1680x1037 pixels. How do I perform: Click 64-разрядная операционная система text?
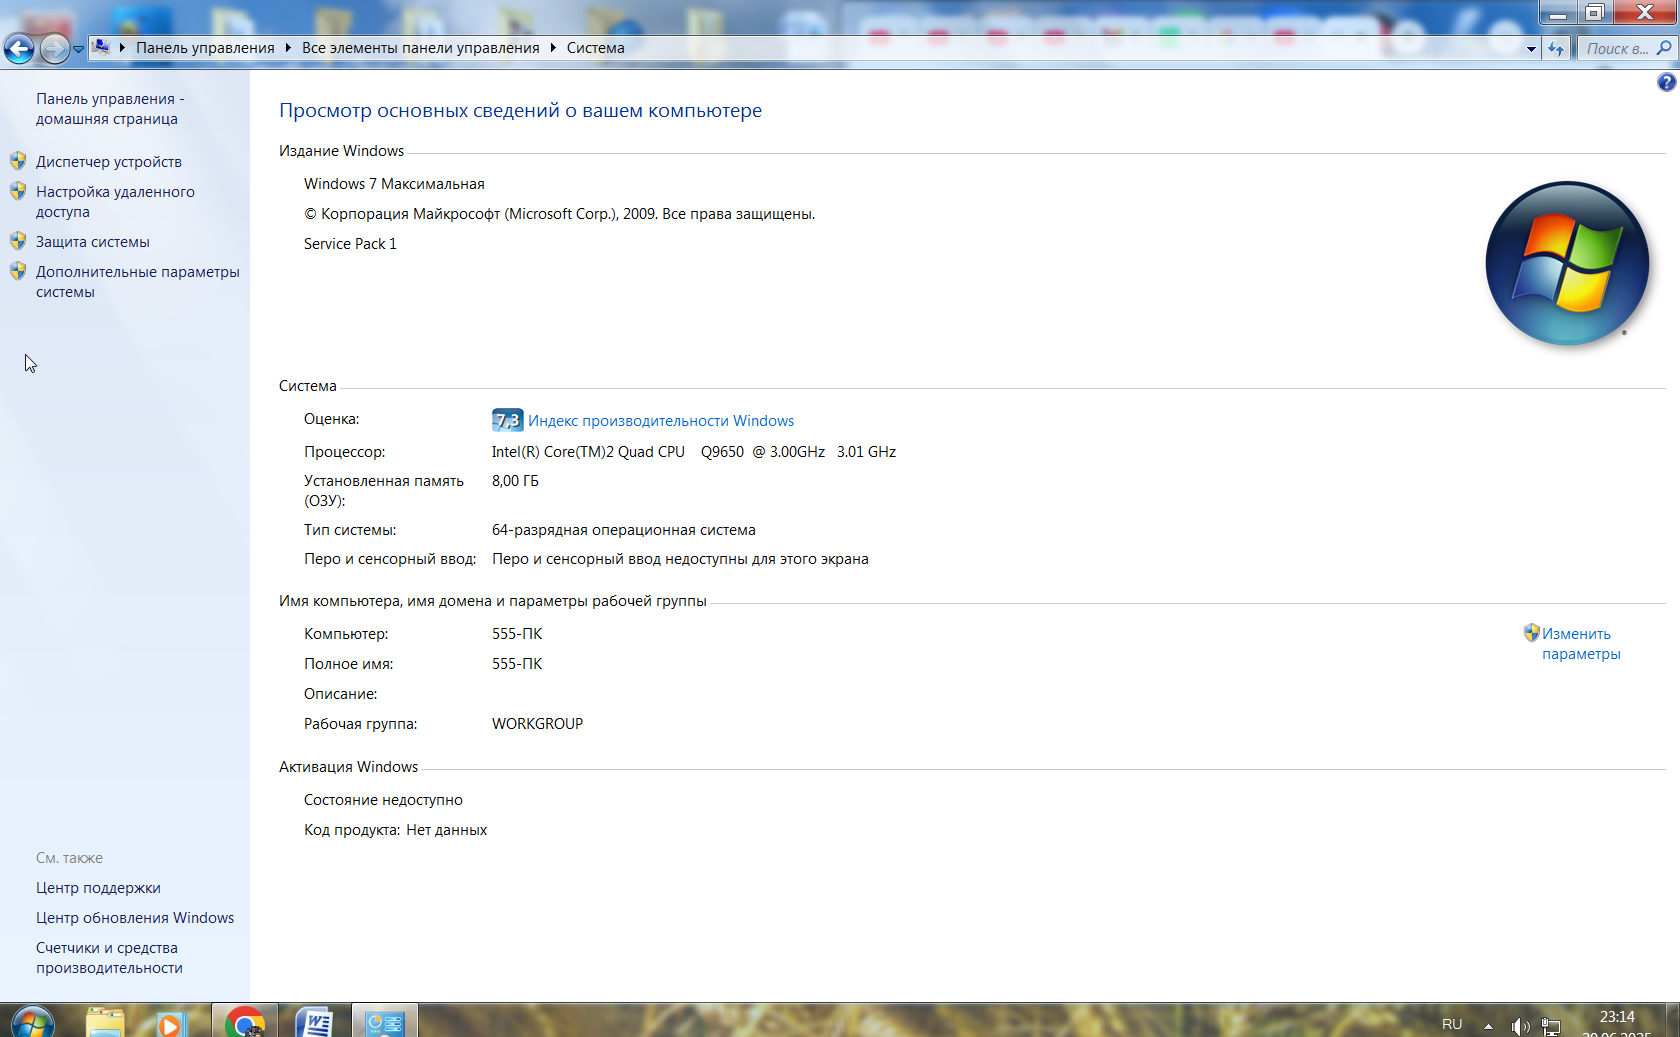click(x=624, y=530)
